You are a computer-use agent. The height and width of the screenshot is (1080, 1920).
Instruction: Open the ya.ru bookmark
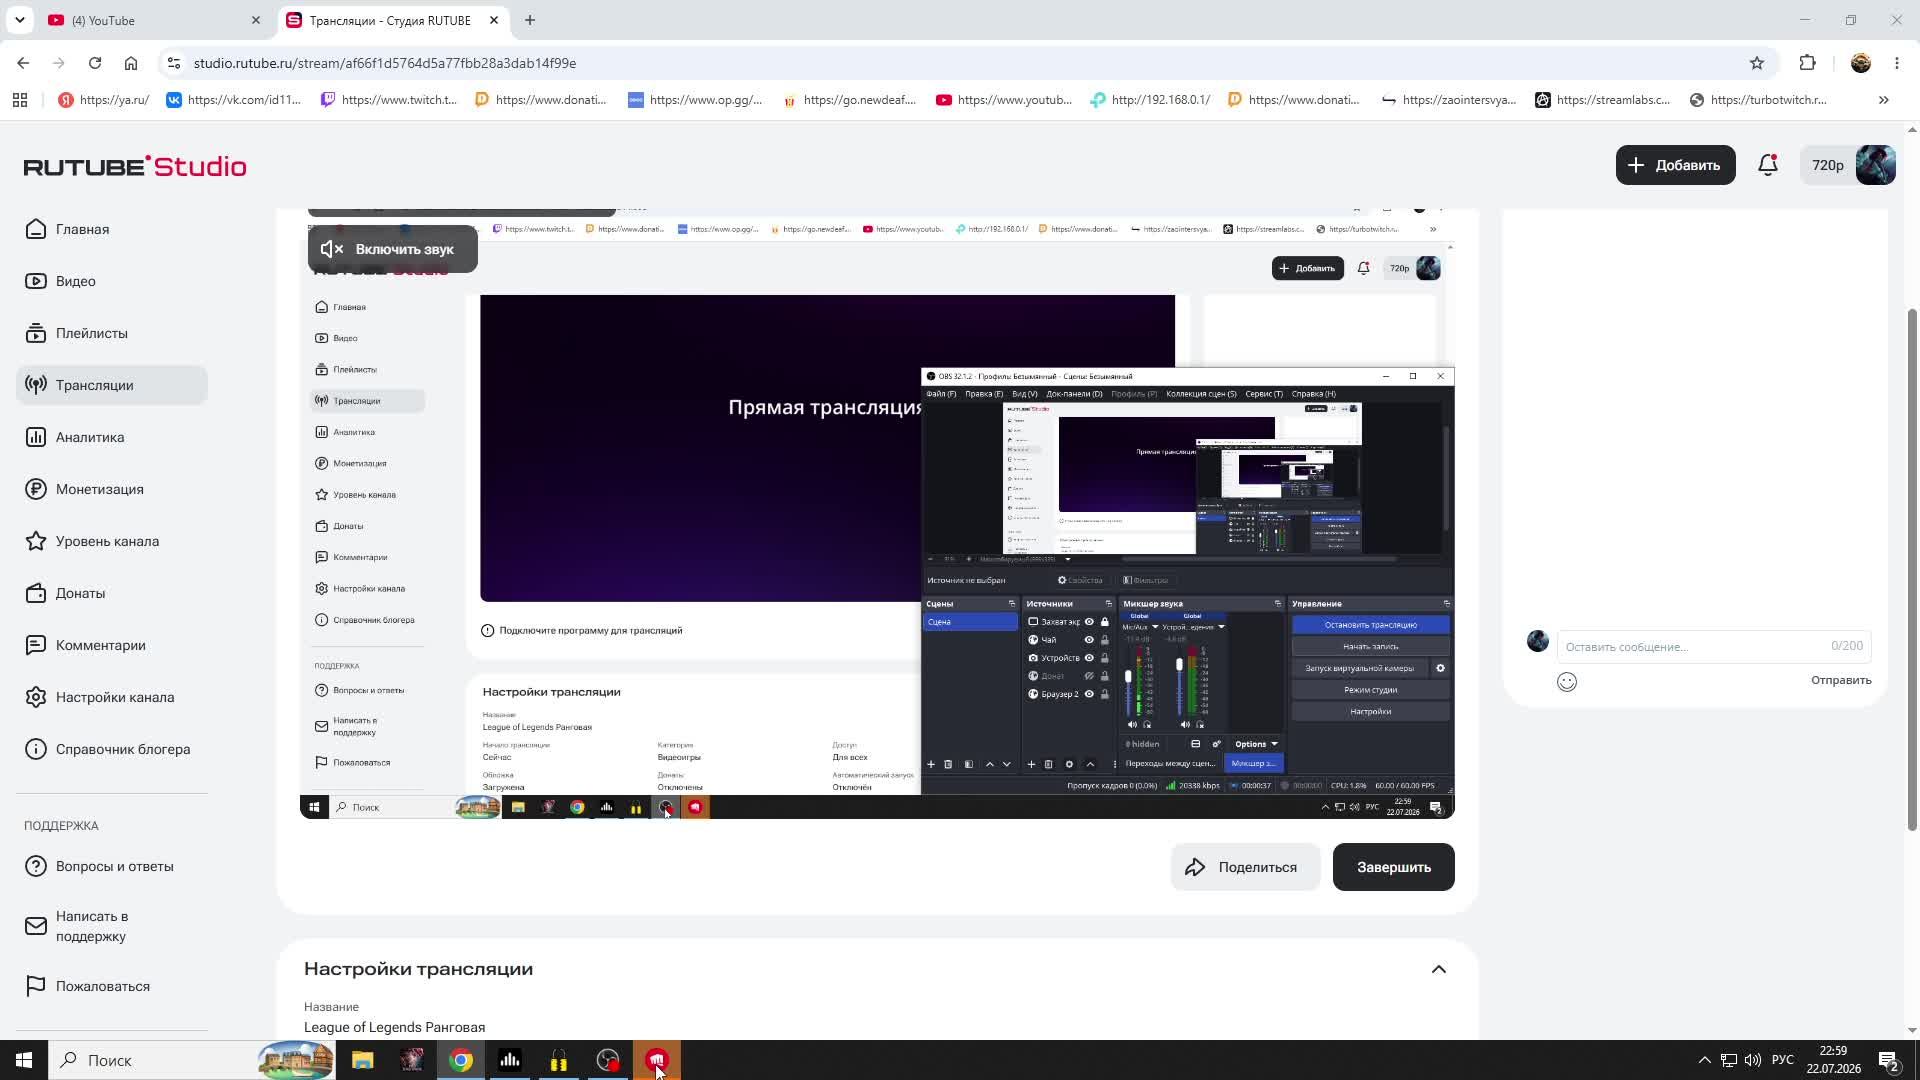[104, 100]
